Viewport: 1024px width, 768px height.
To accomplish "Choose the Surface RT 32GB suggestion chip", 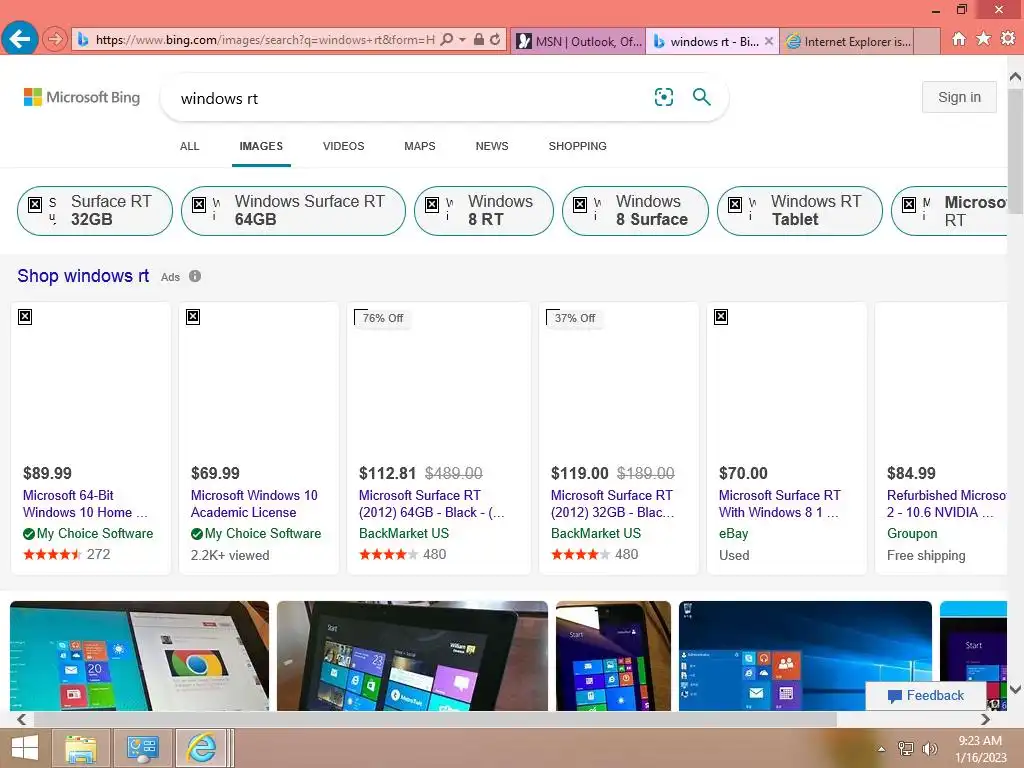I will point(95,210).
